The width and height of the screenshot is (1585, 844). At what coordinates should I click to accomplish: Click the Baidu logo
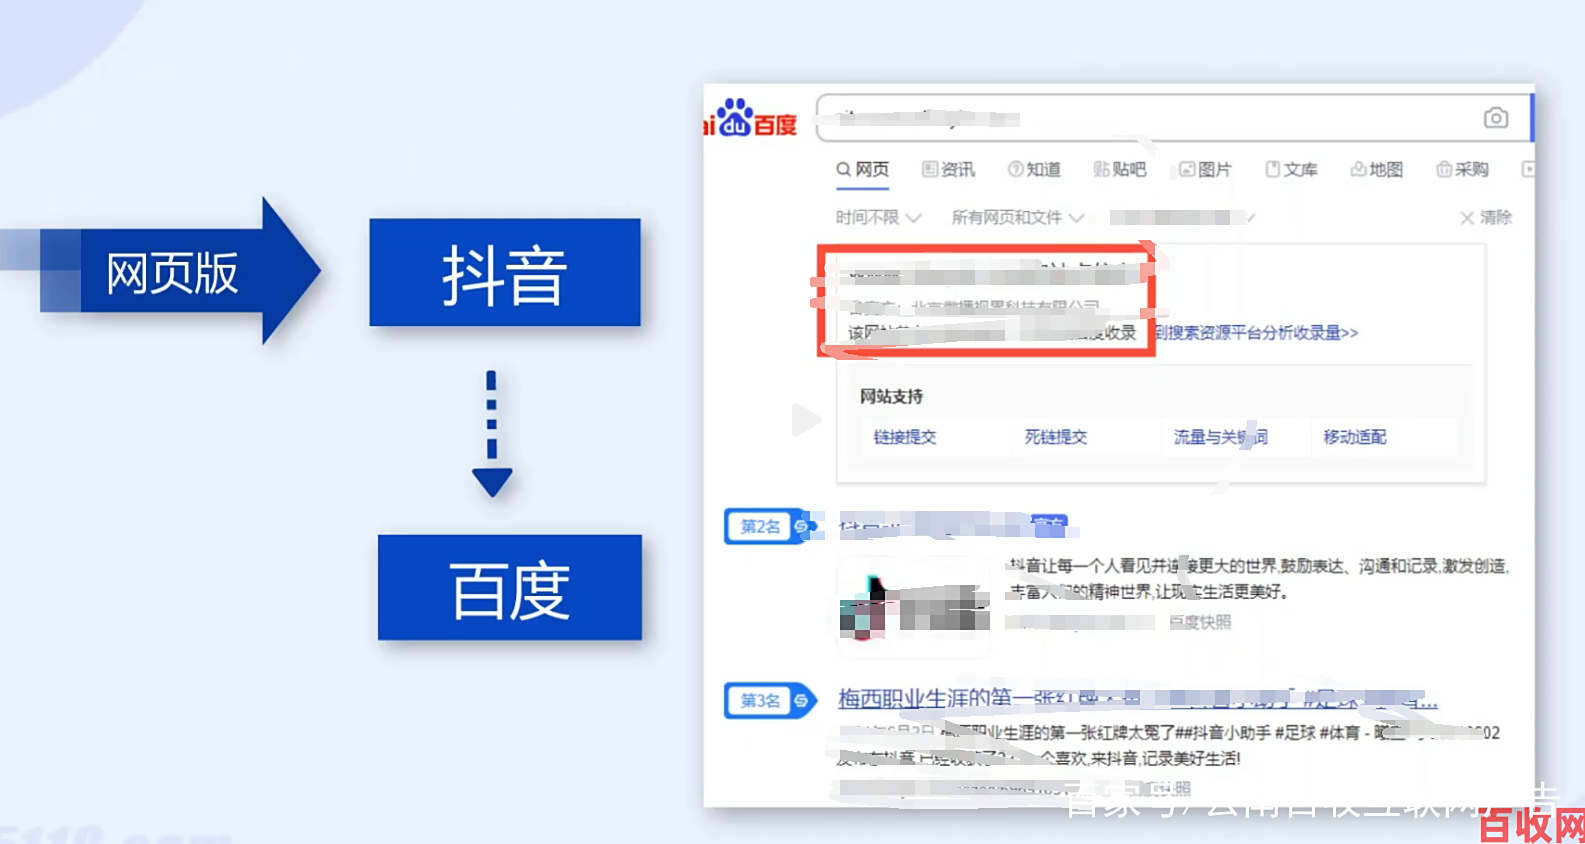(x=751, y=118)
